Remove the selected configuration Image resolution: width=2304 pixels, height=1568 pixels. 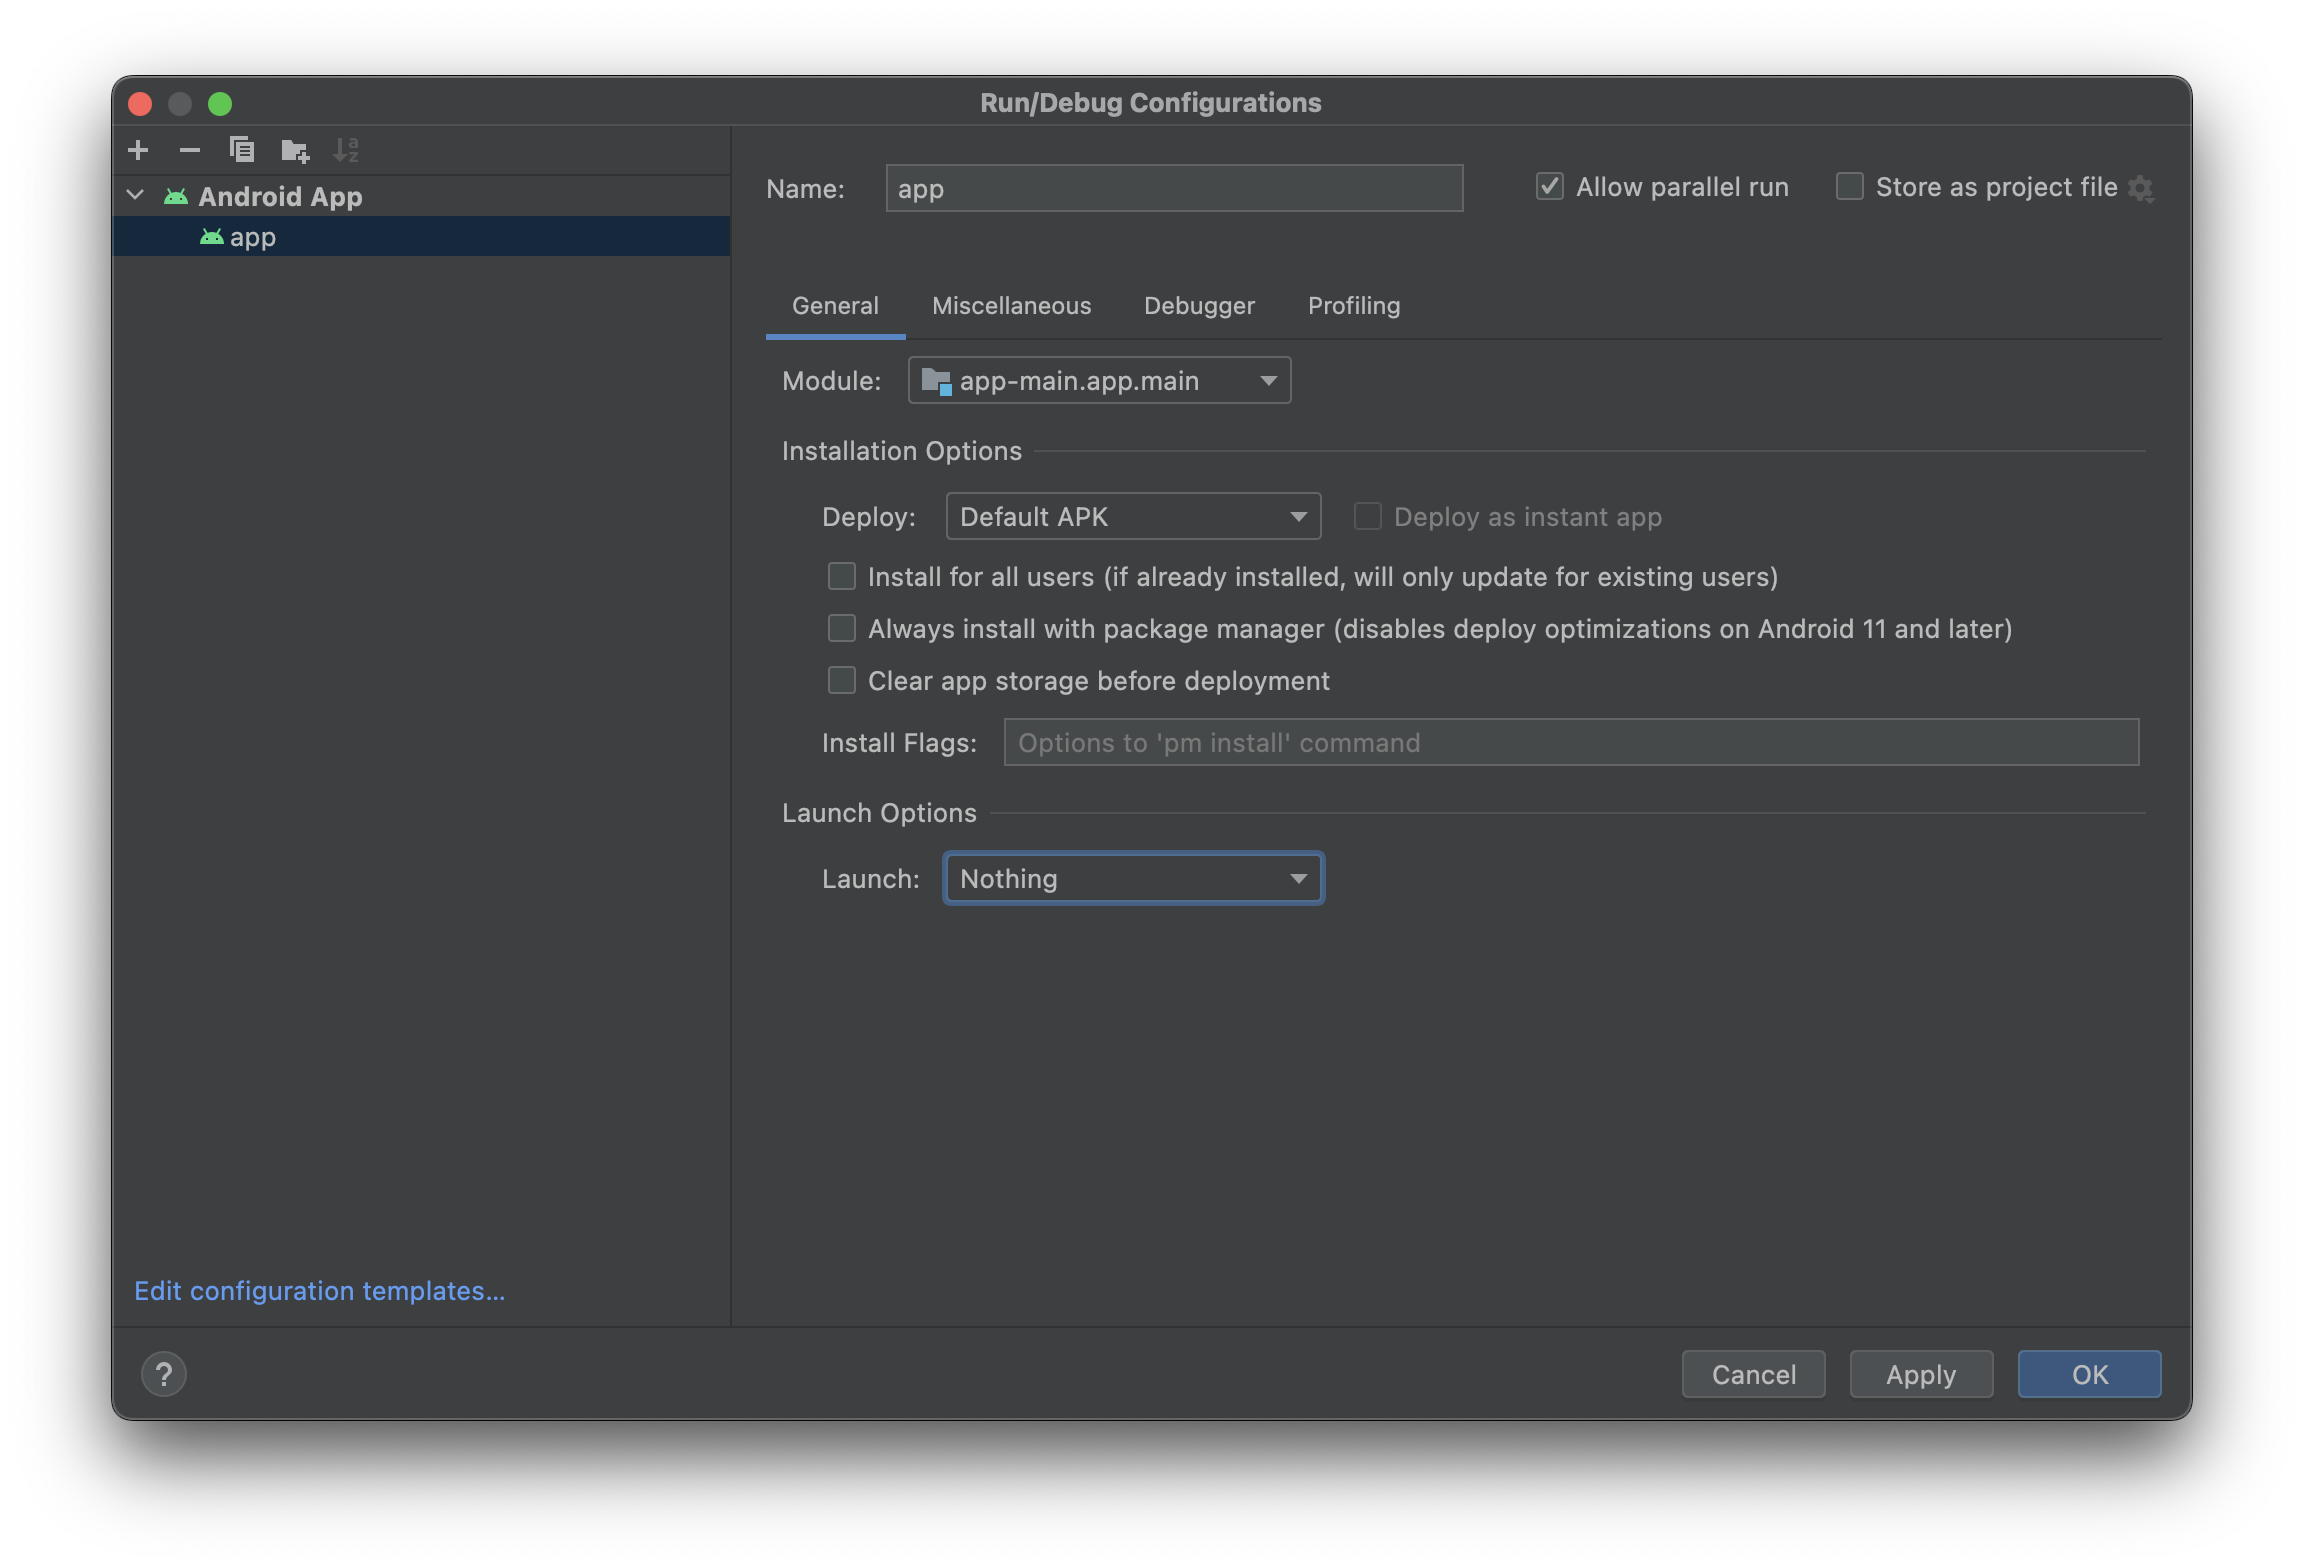pos(190,150)
